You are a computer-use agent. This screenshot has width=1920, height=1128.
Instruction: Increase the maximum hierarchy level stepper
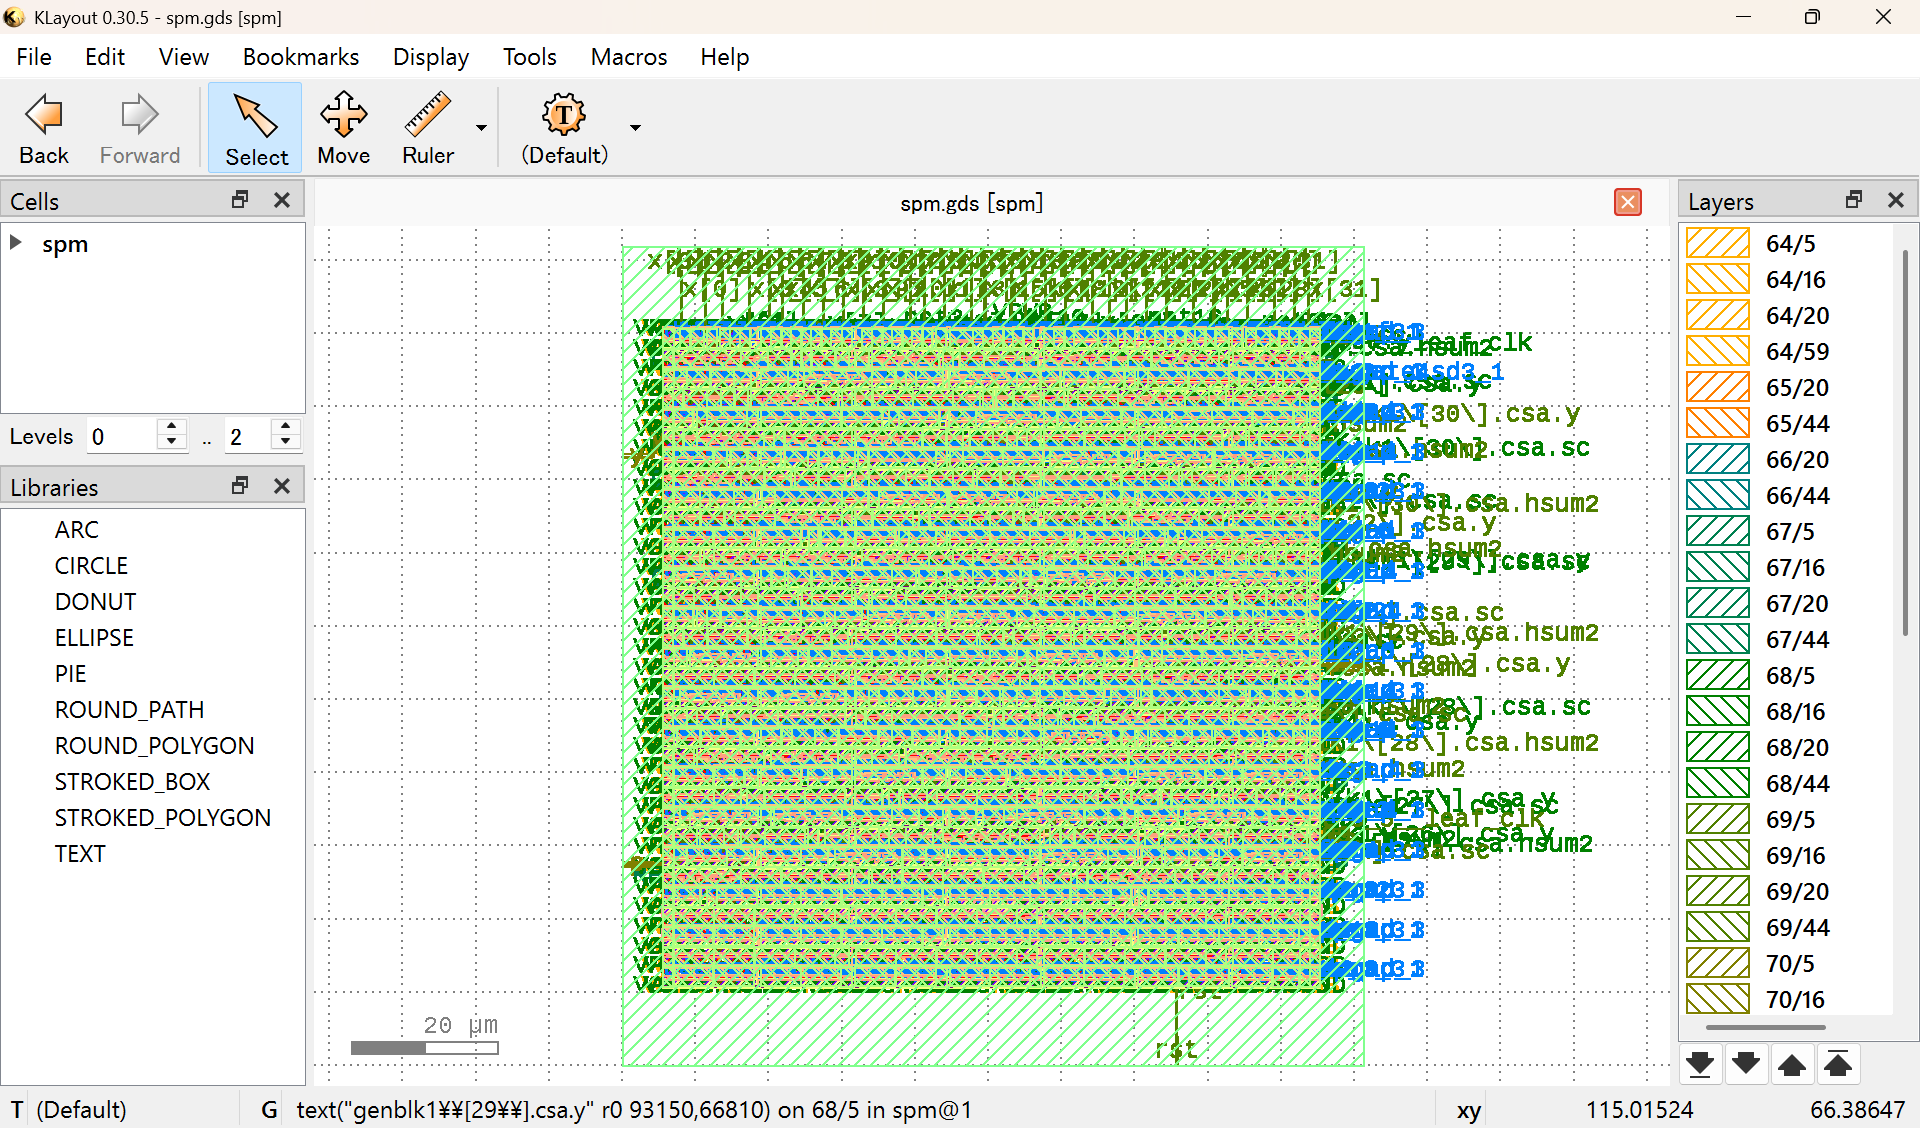tap(286, 428)
